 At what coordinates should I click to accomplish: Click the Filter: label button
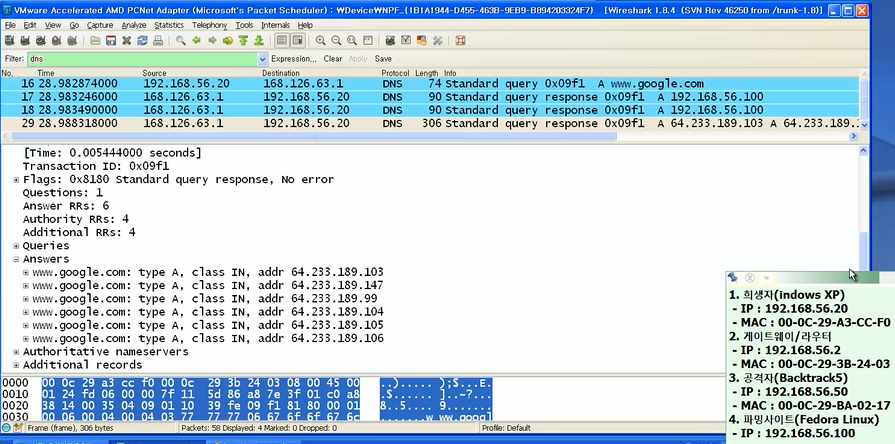tap(14, 59)
